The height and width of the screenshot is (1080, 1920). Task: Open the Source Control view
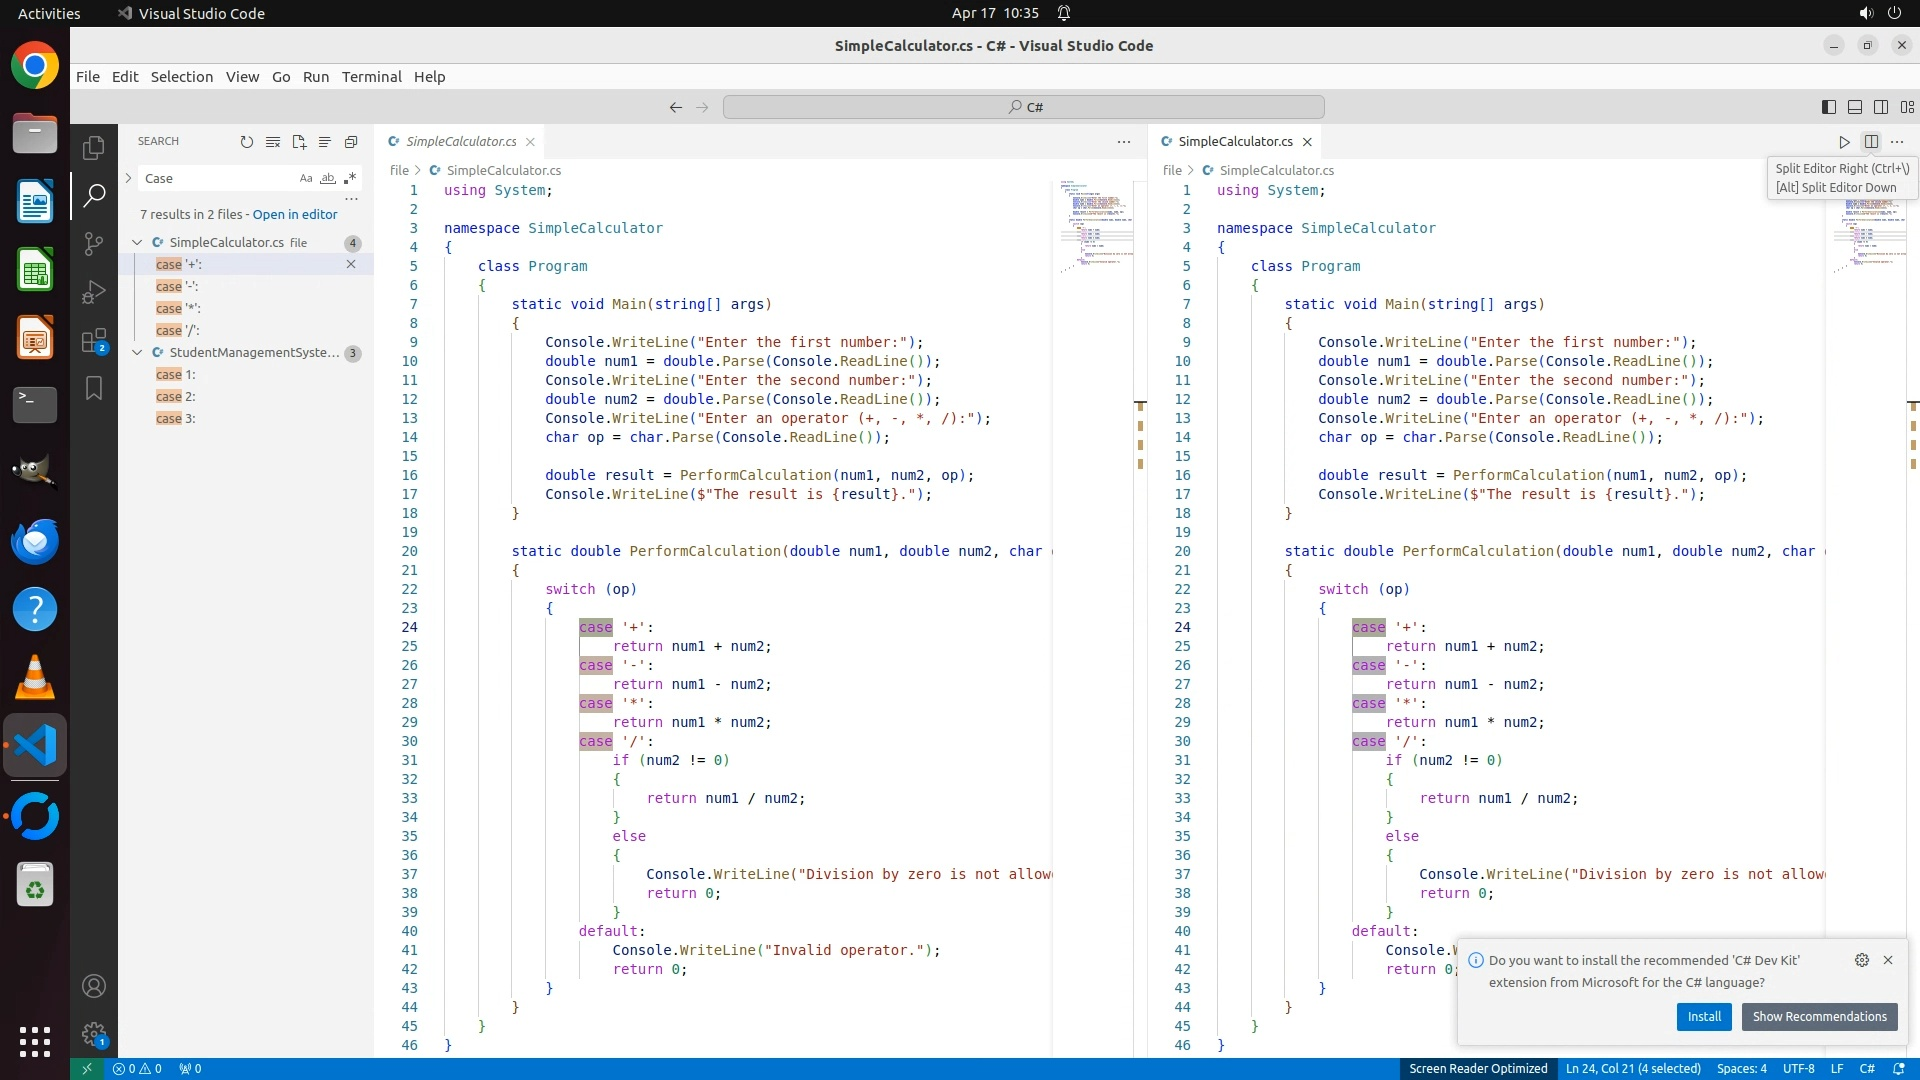(x=94, y=243)
